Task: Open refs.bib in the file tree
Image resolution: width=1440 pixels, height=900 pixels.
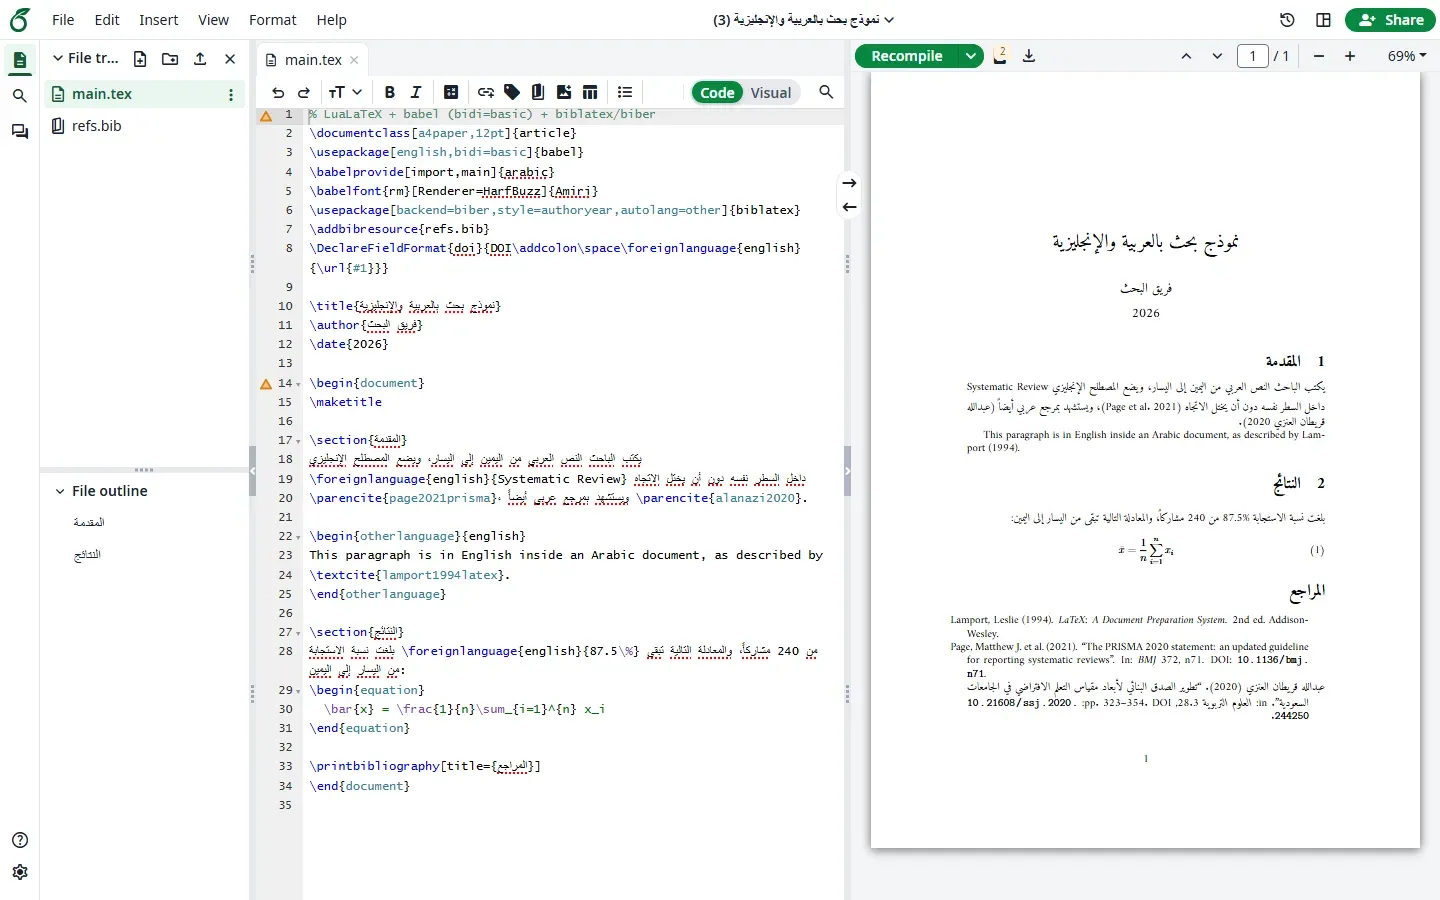Action: 96,126
